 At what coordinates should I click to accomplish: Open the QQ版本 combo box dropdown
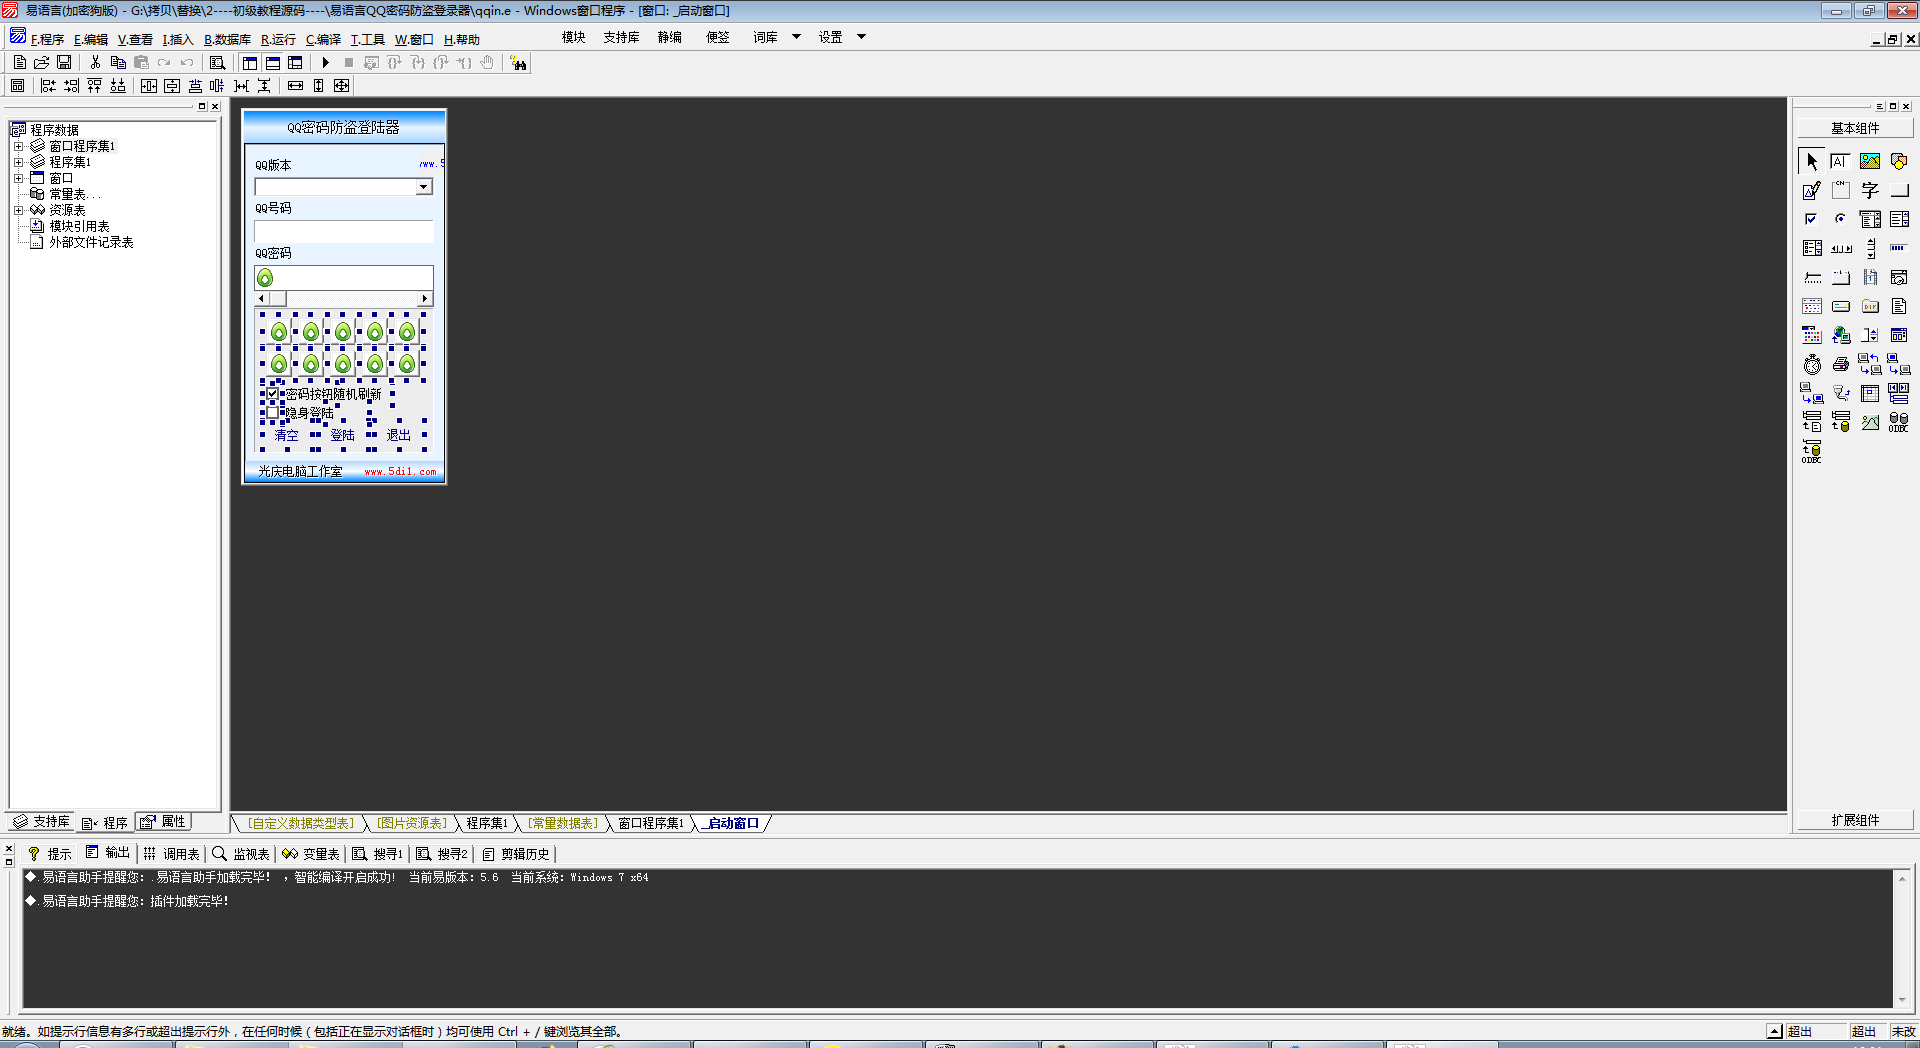(x=424, y=187)
